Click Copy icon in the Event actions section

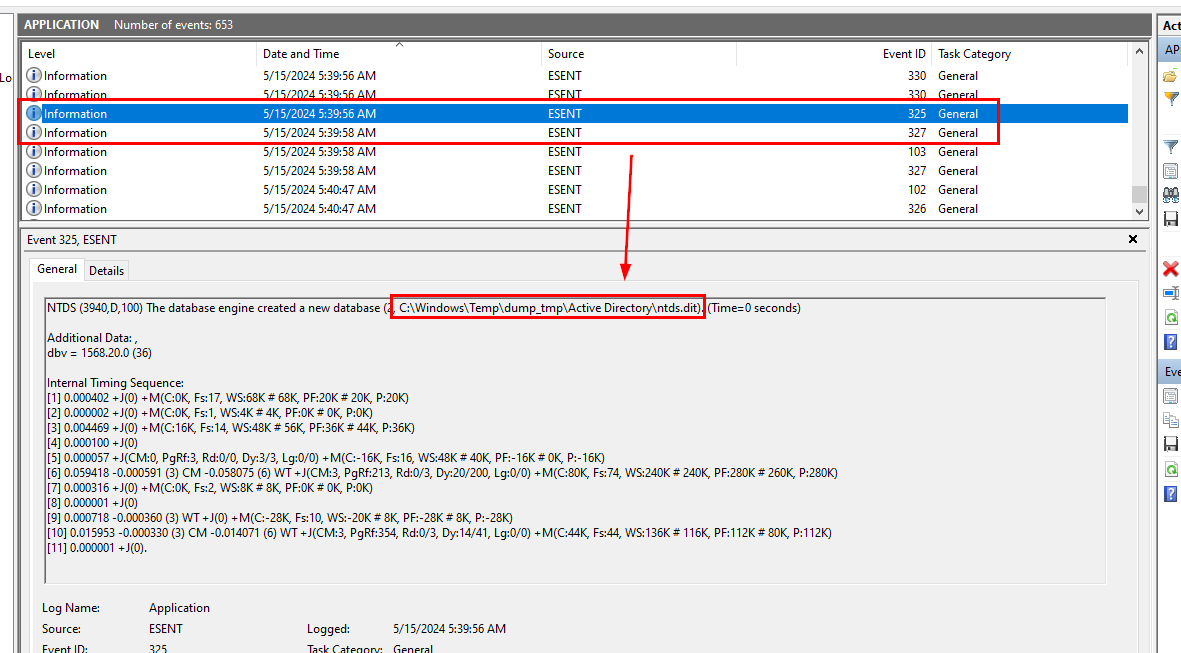pos(1170,420)
